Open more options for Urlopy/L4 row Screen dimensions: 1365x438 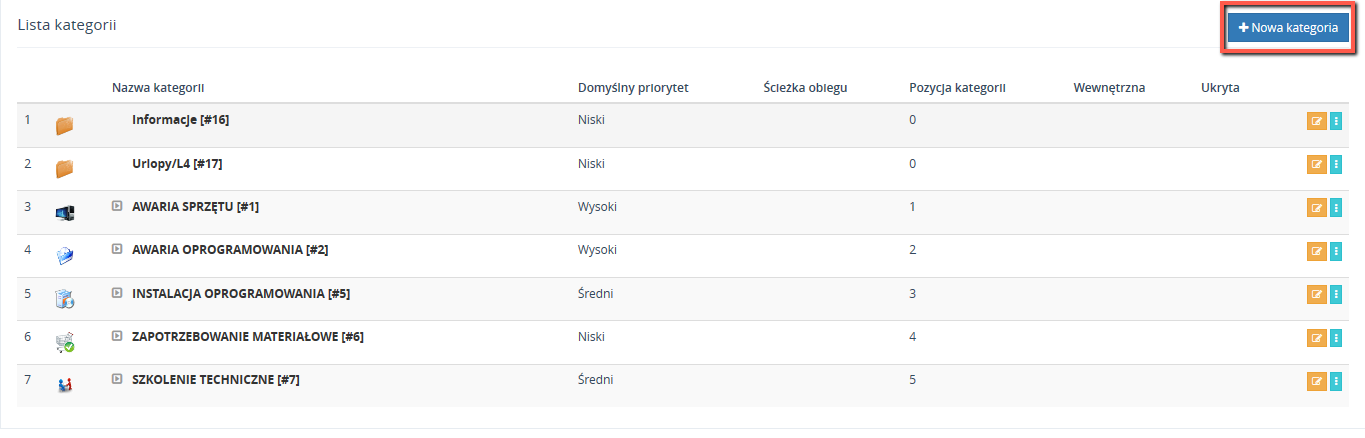[1336, 164]
